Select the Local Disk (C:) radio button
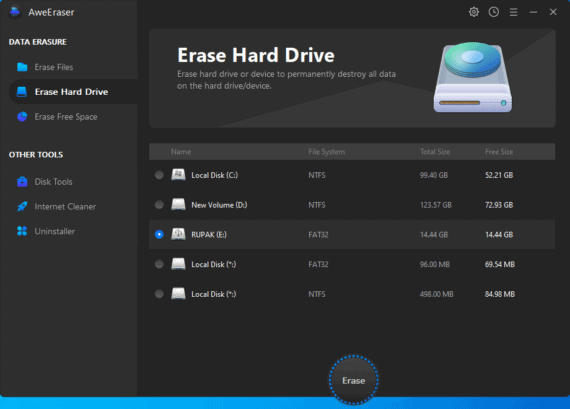570x409 pixels. click(159, 175)
